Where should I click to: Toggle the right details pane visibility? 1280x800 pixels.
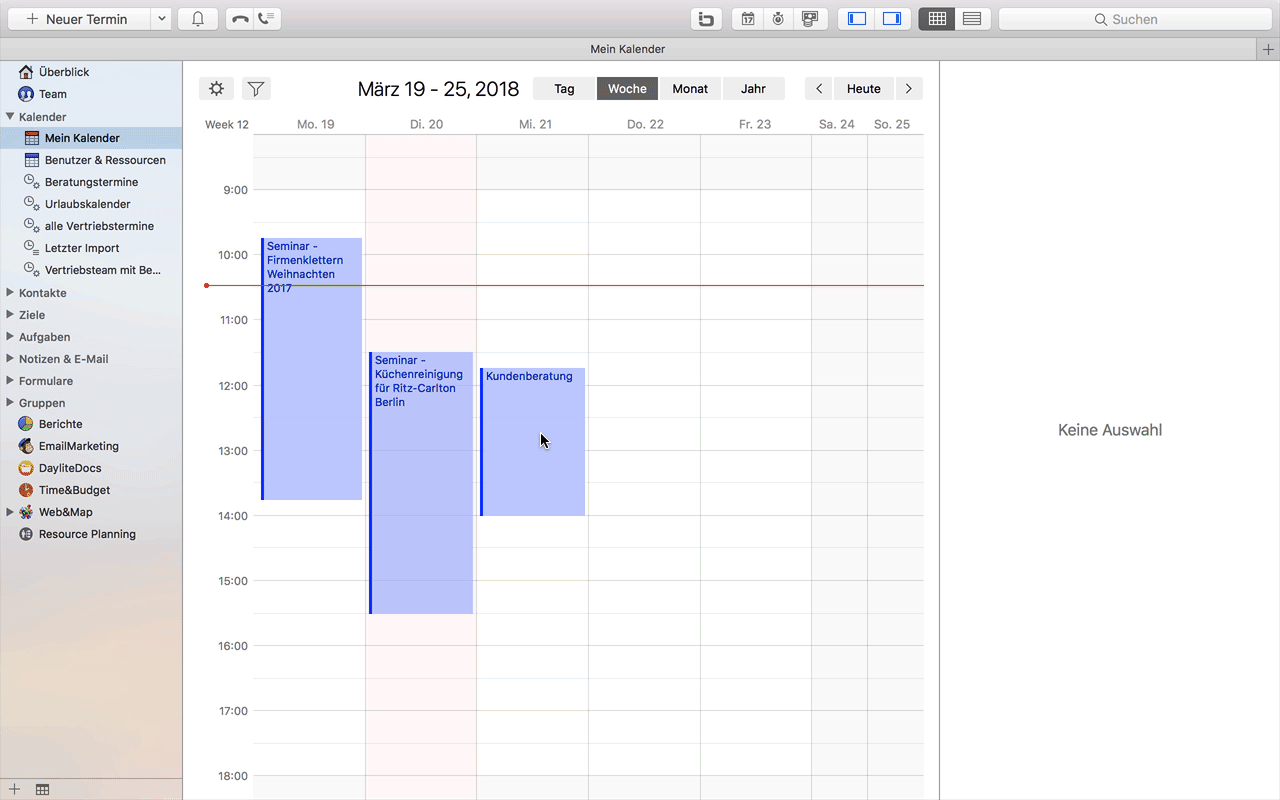click(891, 19)
